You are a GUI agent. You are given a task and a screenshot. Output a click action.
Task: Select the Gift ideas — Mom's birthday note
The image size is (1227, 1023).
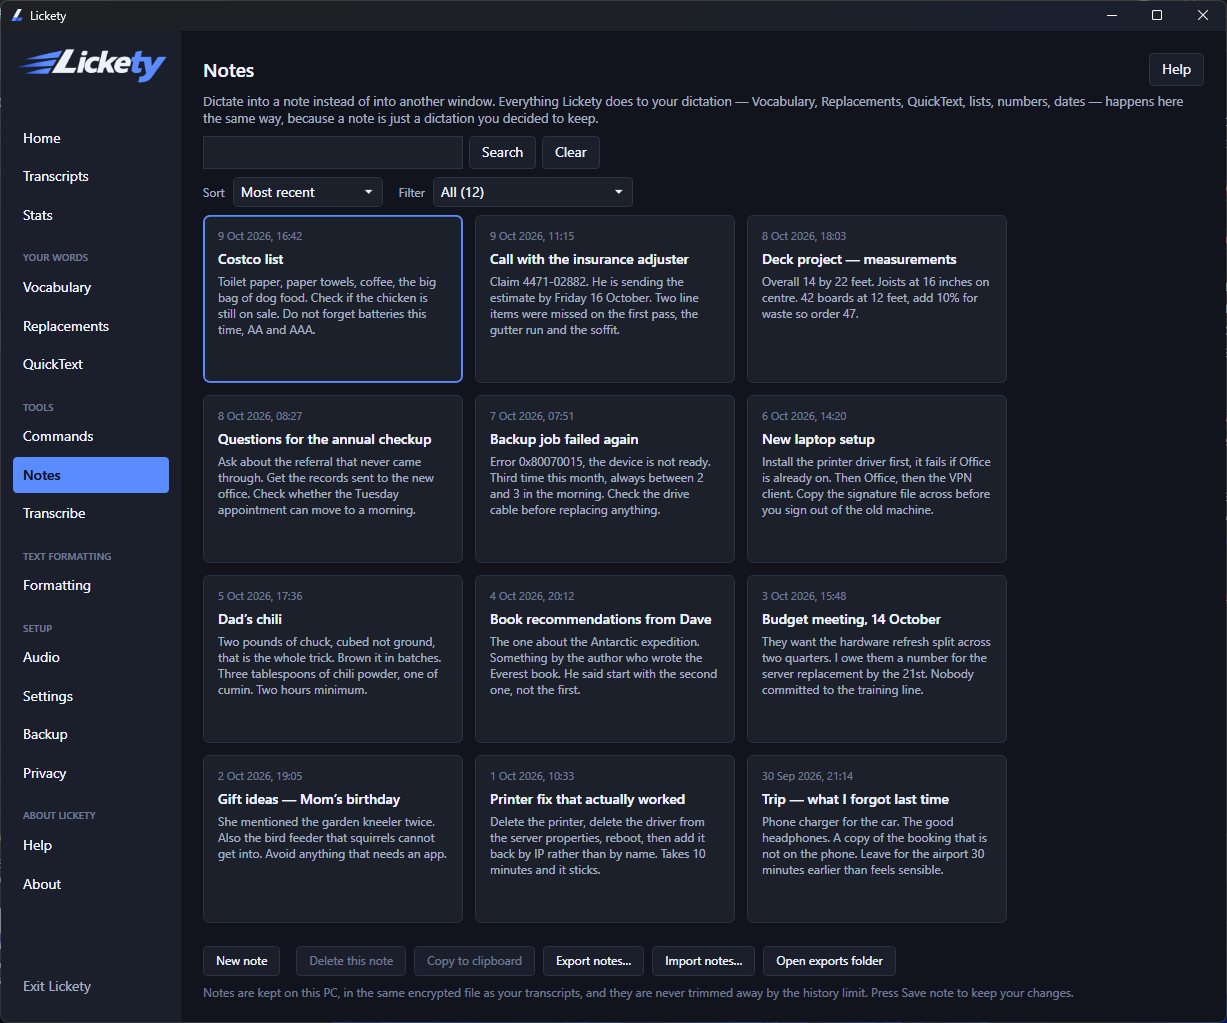[333, 839]
